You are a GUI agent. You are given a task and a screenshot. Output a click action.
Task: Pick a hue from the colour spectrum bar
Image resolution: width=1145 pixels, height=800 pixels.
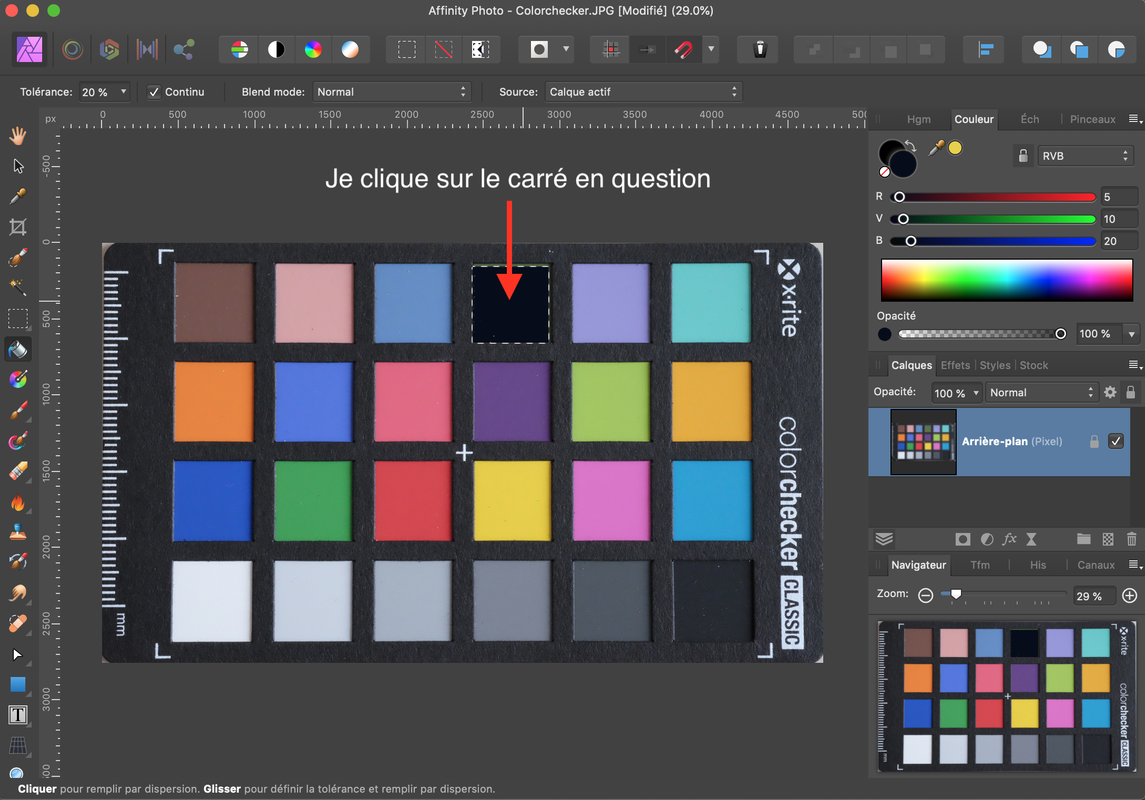tap(1007, 280)
